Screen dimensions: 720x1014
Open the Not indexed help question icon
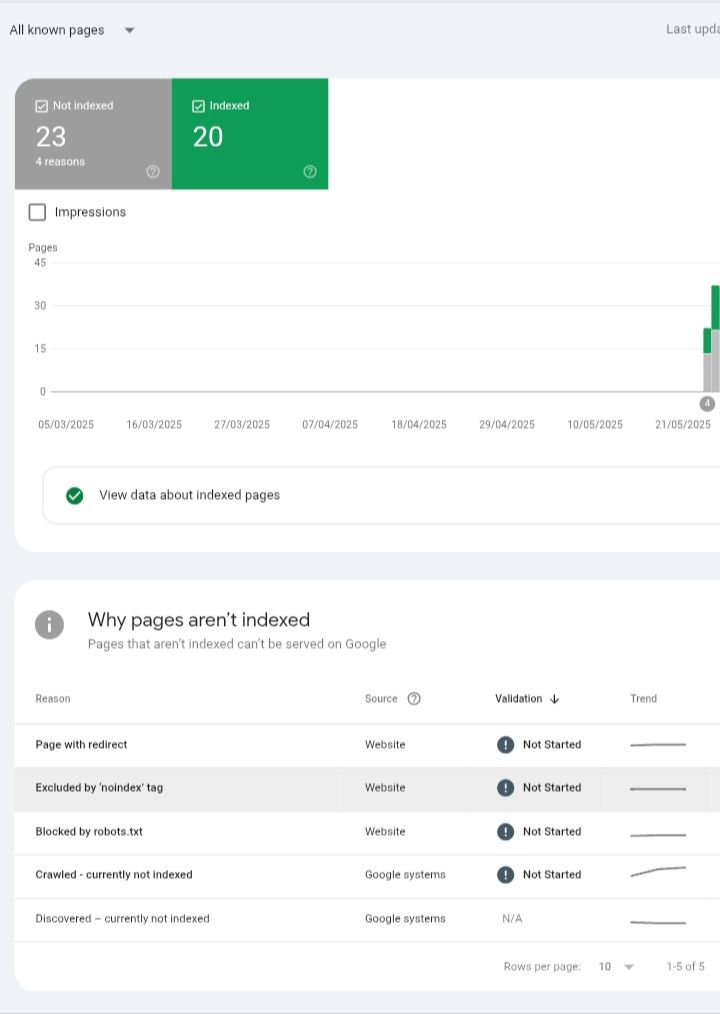pyautogui.click(x=153, y=171)
